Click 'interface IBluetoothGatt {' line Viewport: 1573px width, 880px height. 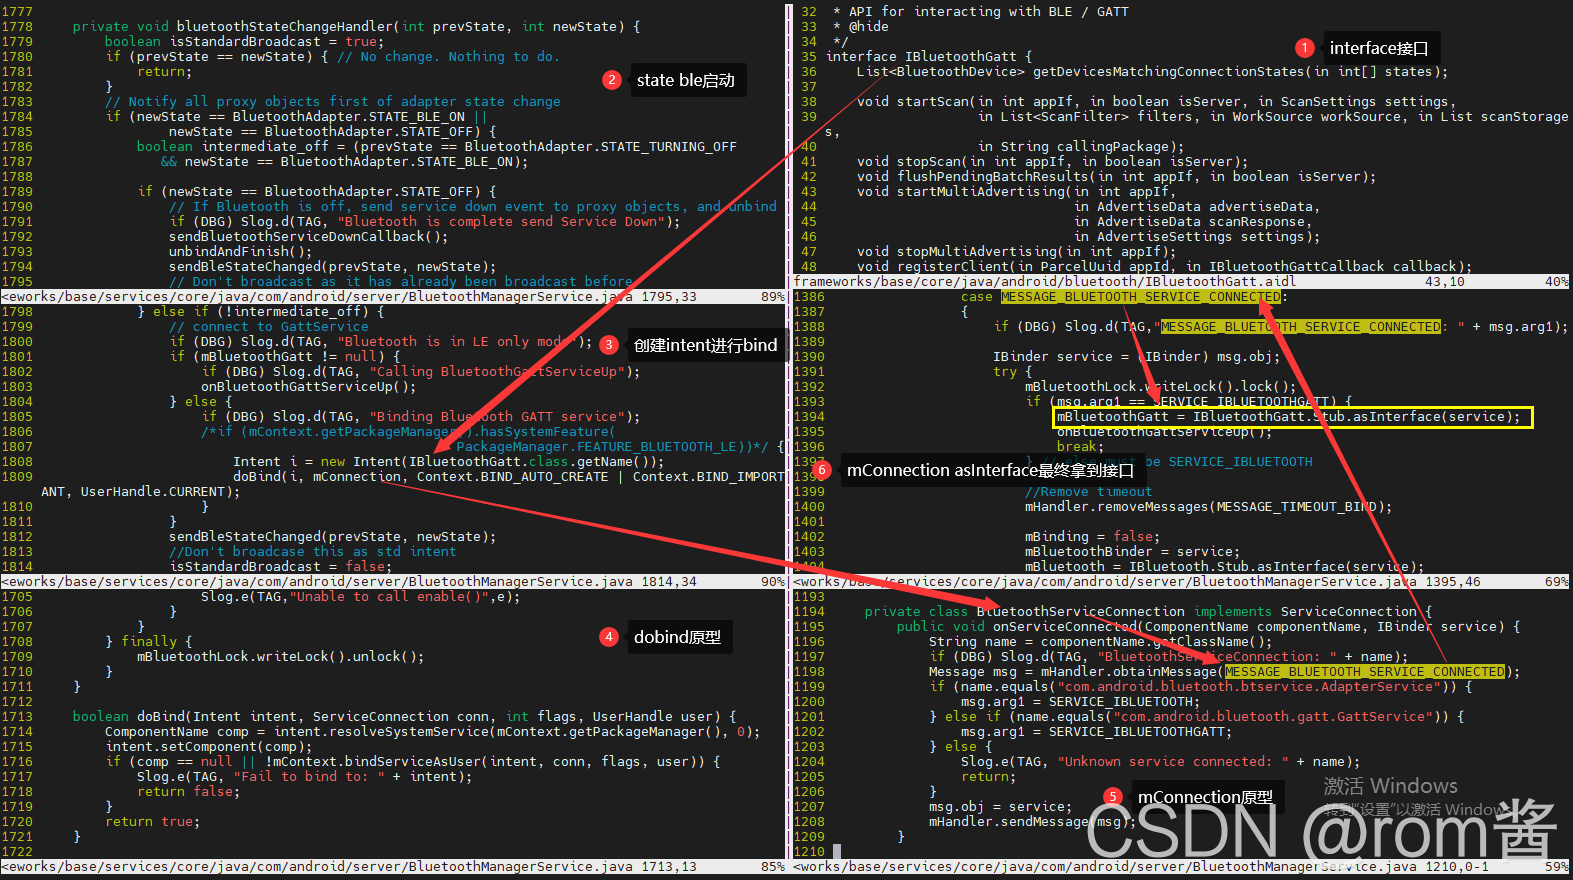928,57
